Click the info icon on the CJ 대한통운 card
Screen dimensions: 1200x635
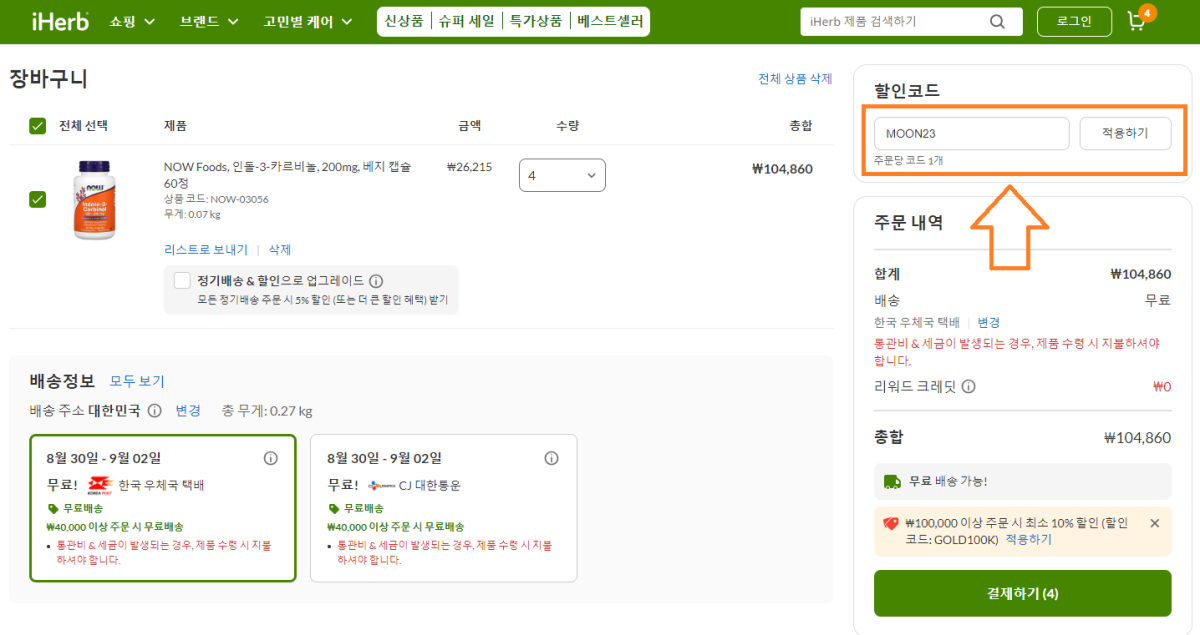point(551,458)
